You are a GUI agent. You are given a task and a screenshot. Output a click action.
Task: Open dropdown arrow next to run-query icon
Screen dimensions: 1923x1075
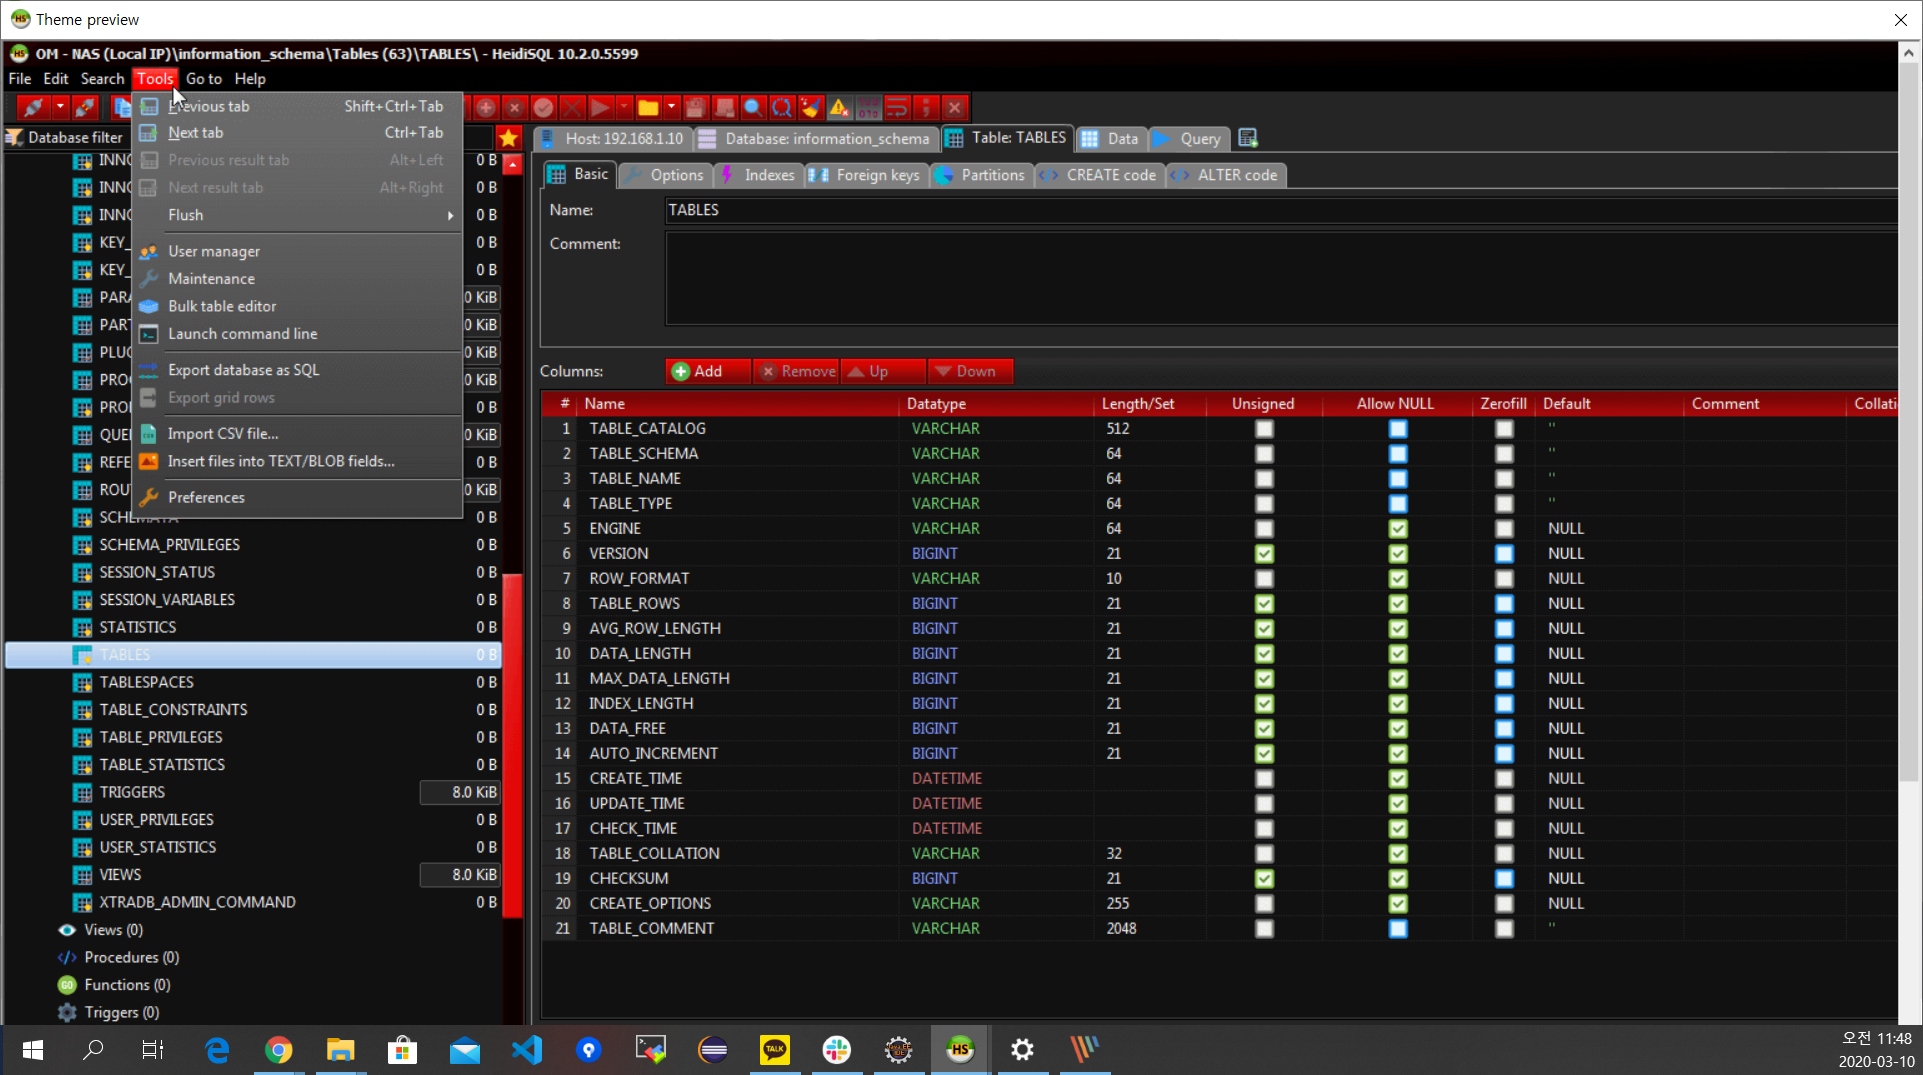coord(624,107)
